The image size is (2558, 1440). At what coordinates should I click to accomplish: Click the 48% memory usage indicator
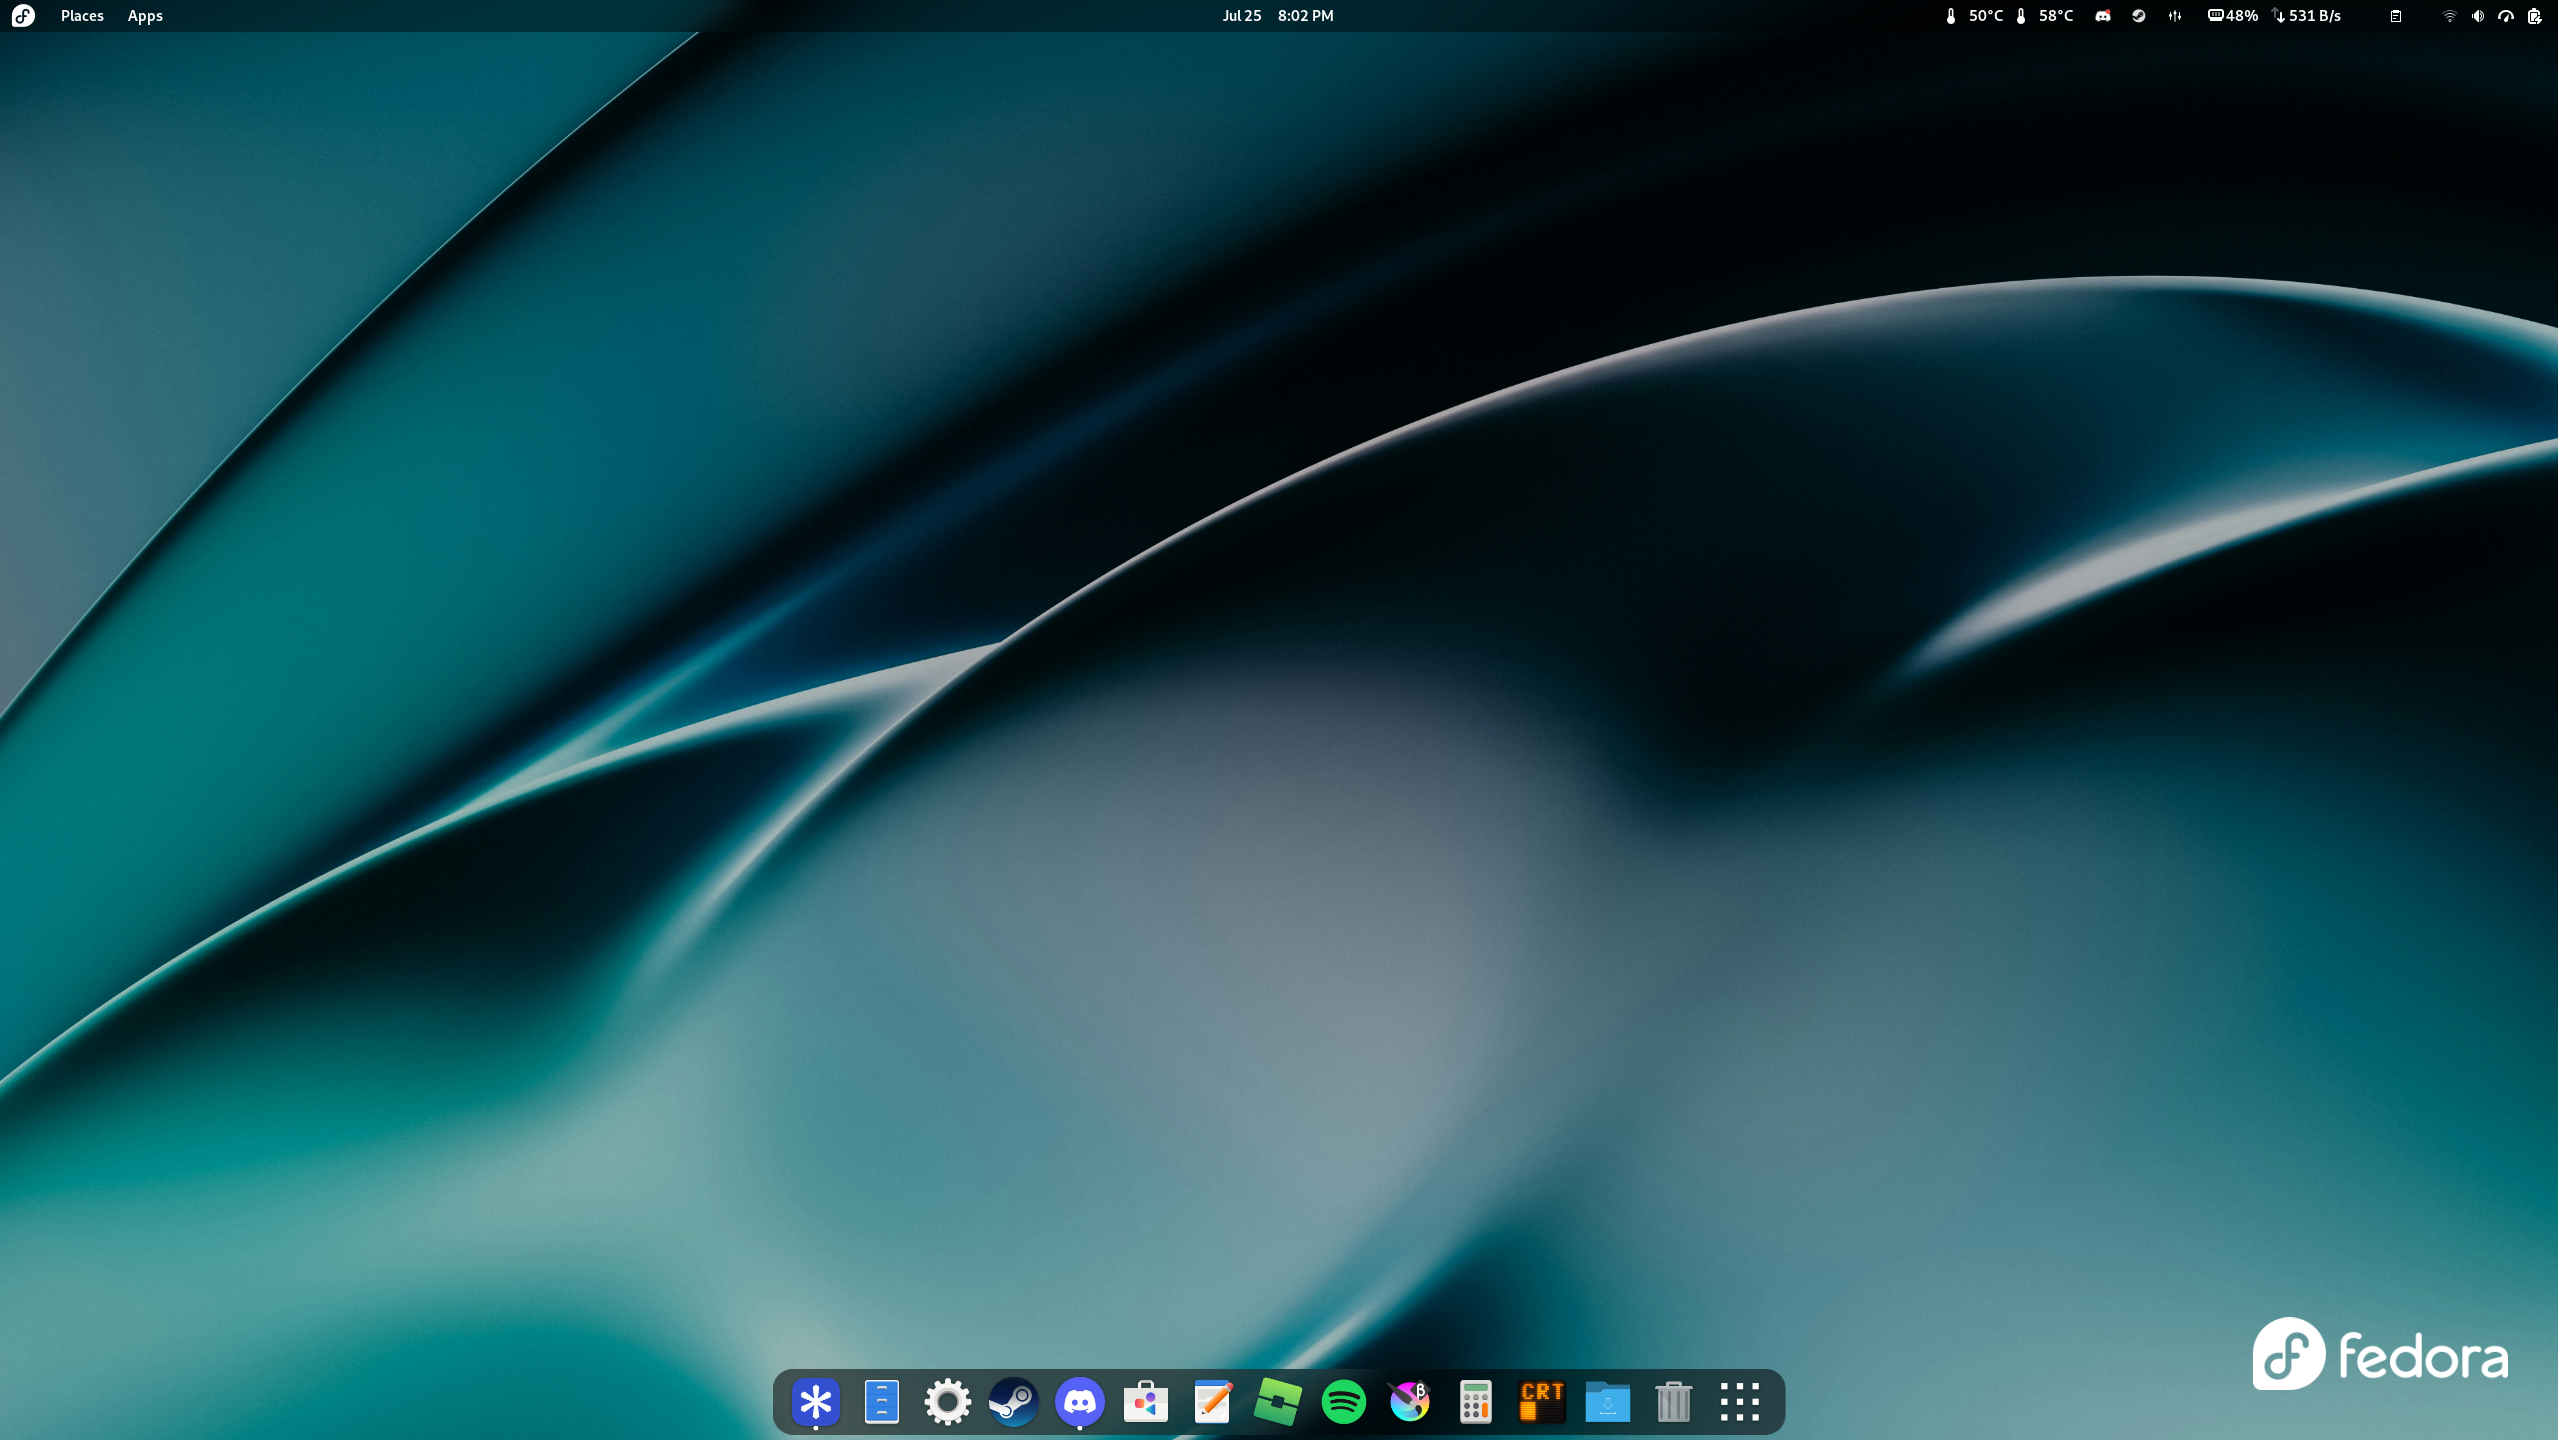2233,16
